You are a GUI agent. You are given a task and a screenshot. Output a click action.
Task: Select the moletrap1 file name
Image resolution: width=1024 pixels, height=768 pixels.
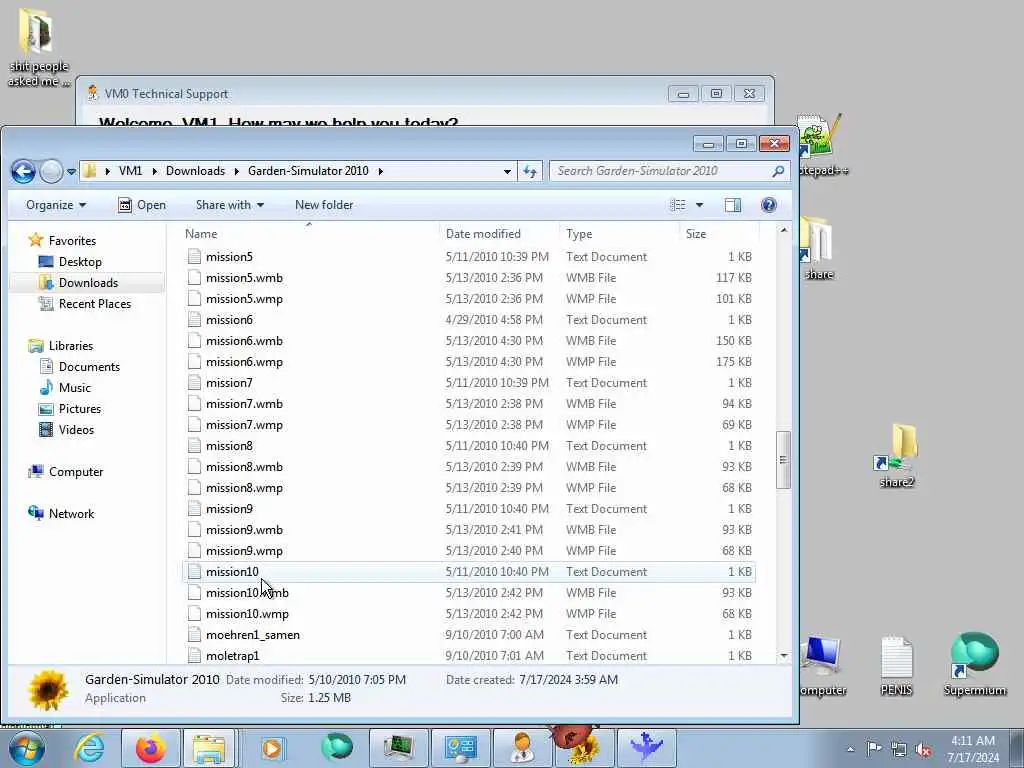click(x=232, y=656)
